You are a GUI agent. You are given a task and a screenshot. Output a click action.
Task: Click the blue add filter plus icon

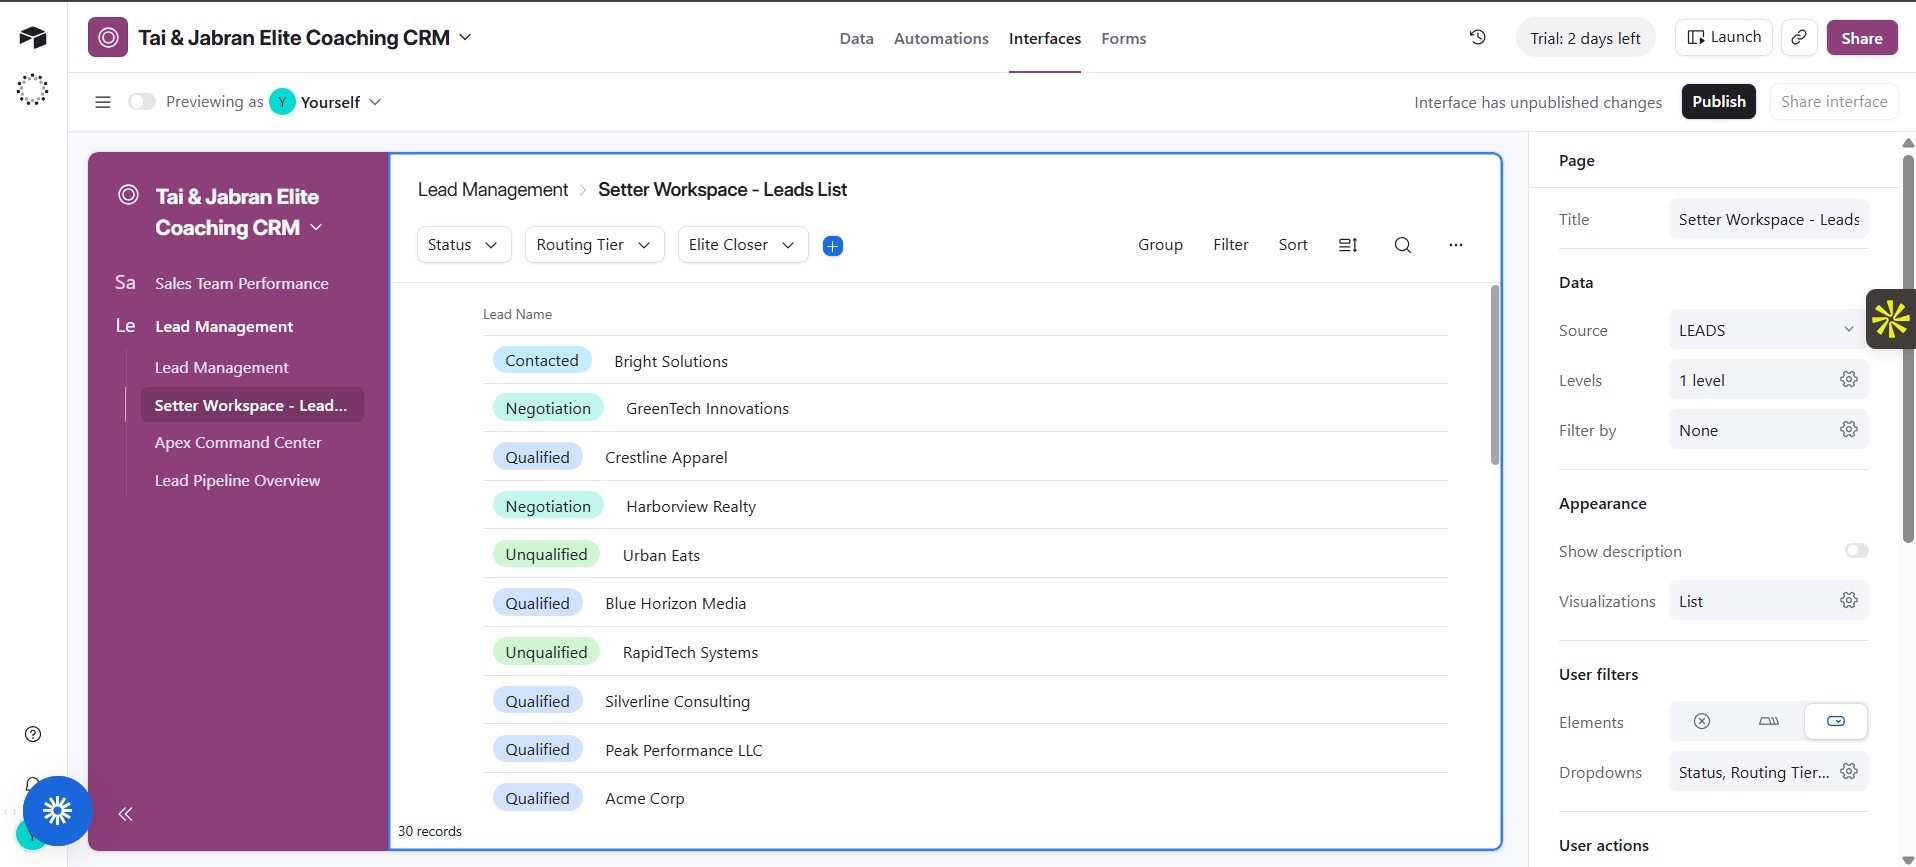[x=832, y=246]
